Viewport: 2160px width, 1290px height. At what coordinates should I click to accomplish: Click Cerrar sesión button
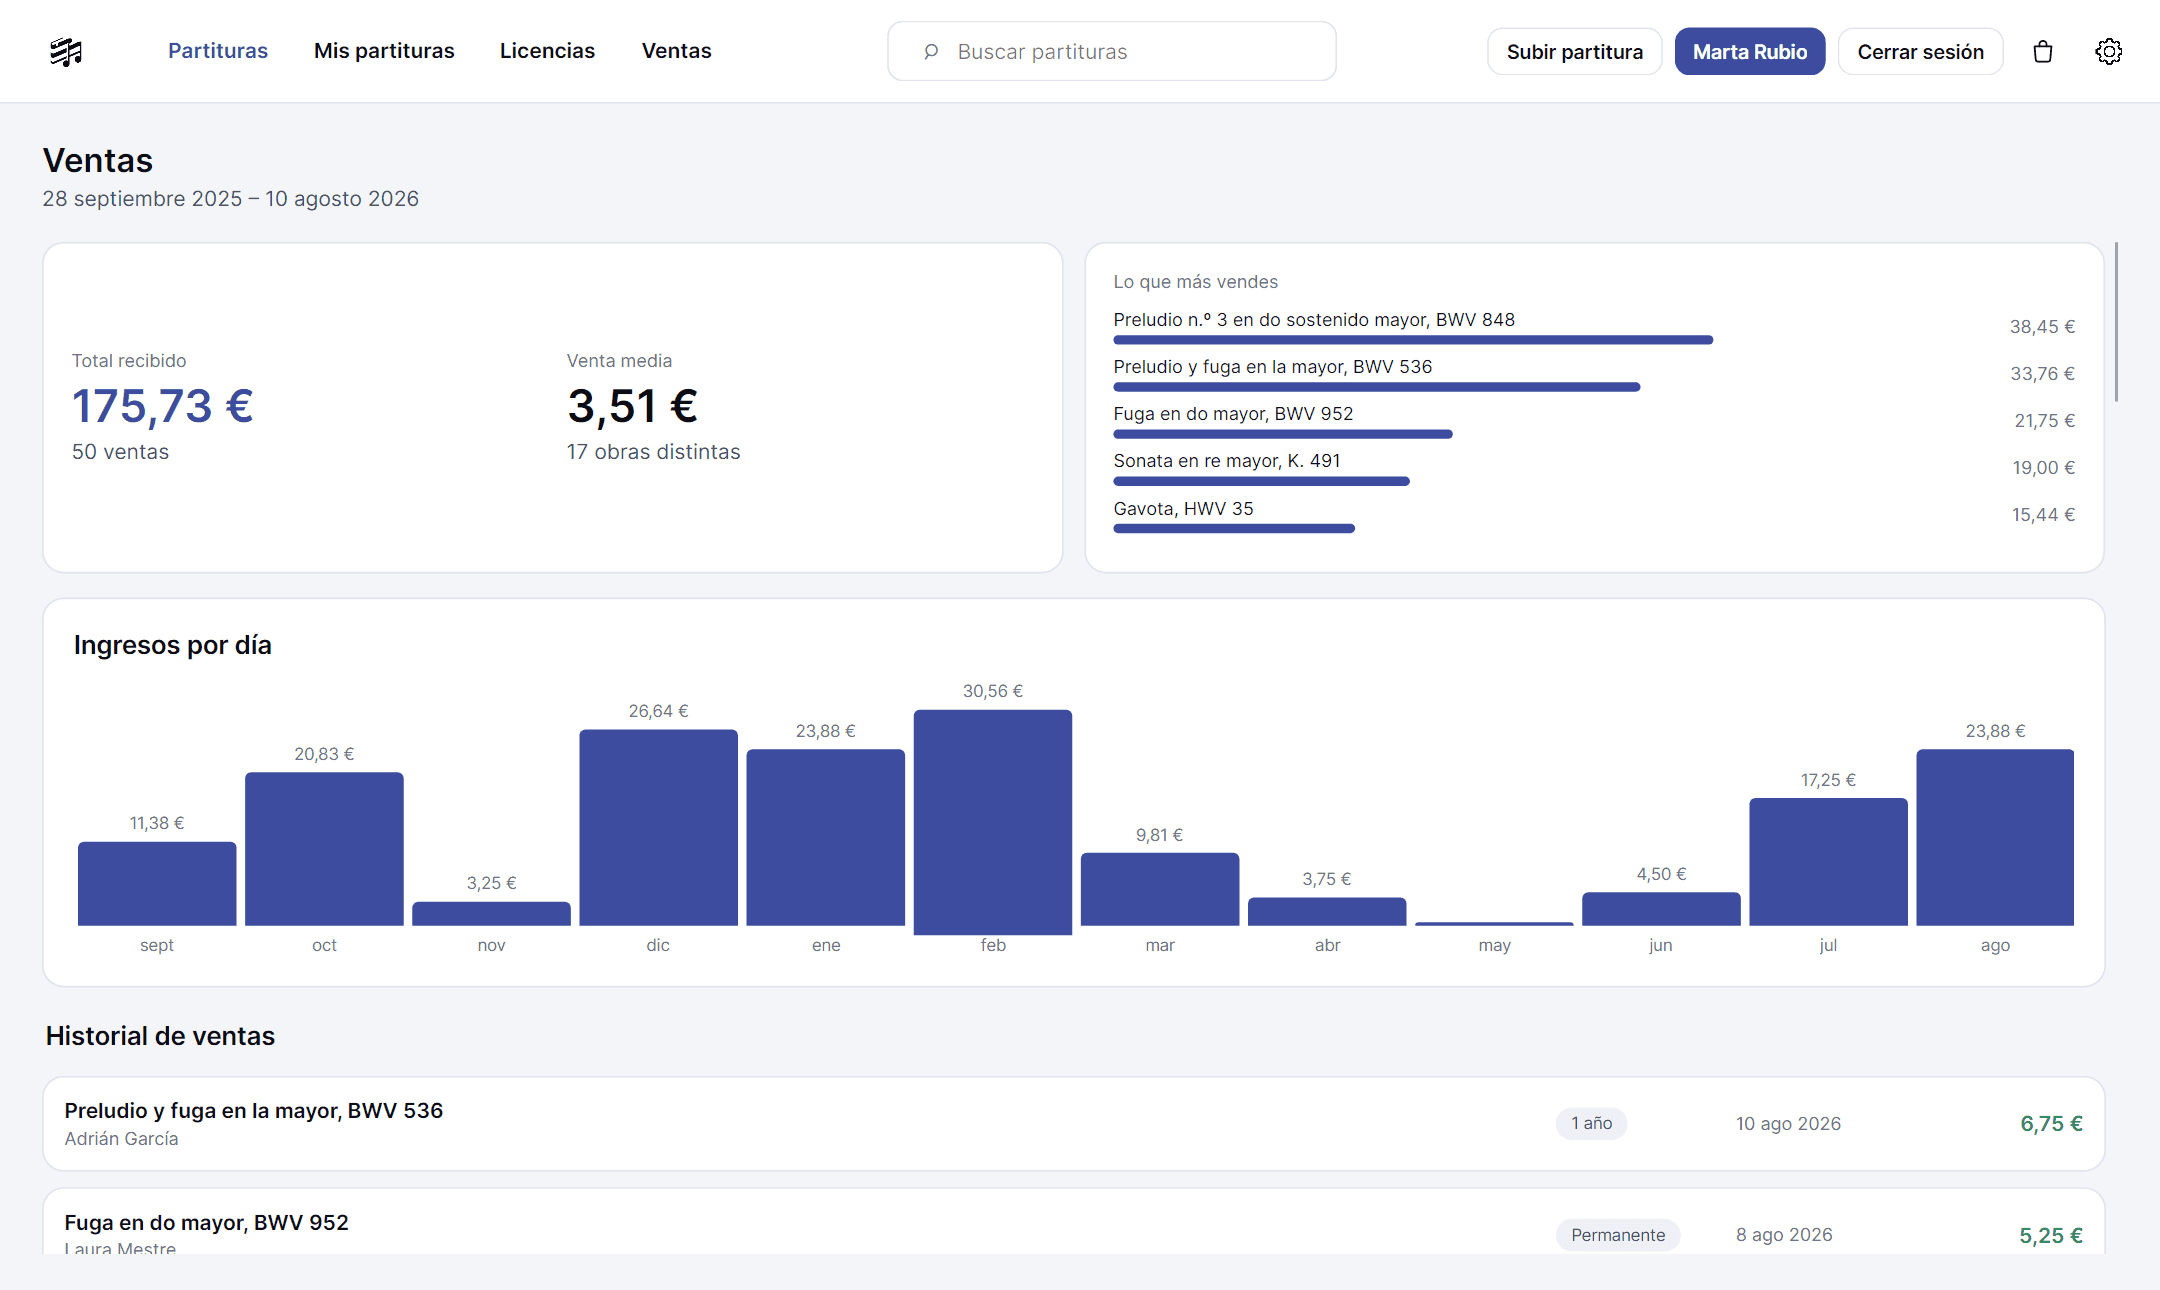(1921, 51)
